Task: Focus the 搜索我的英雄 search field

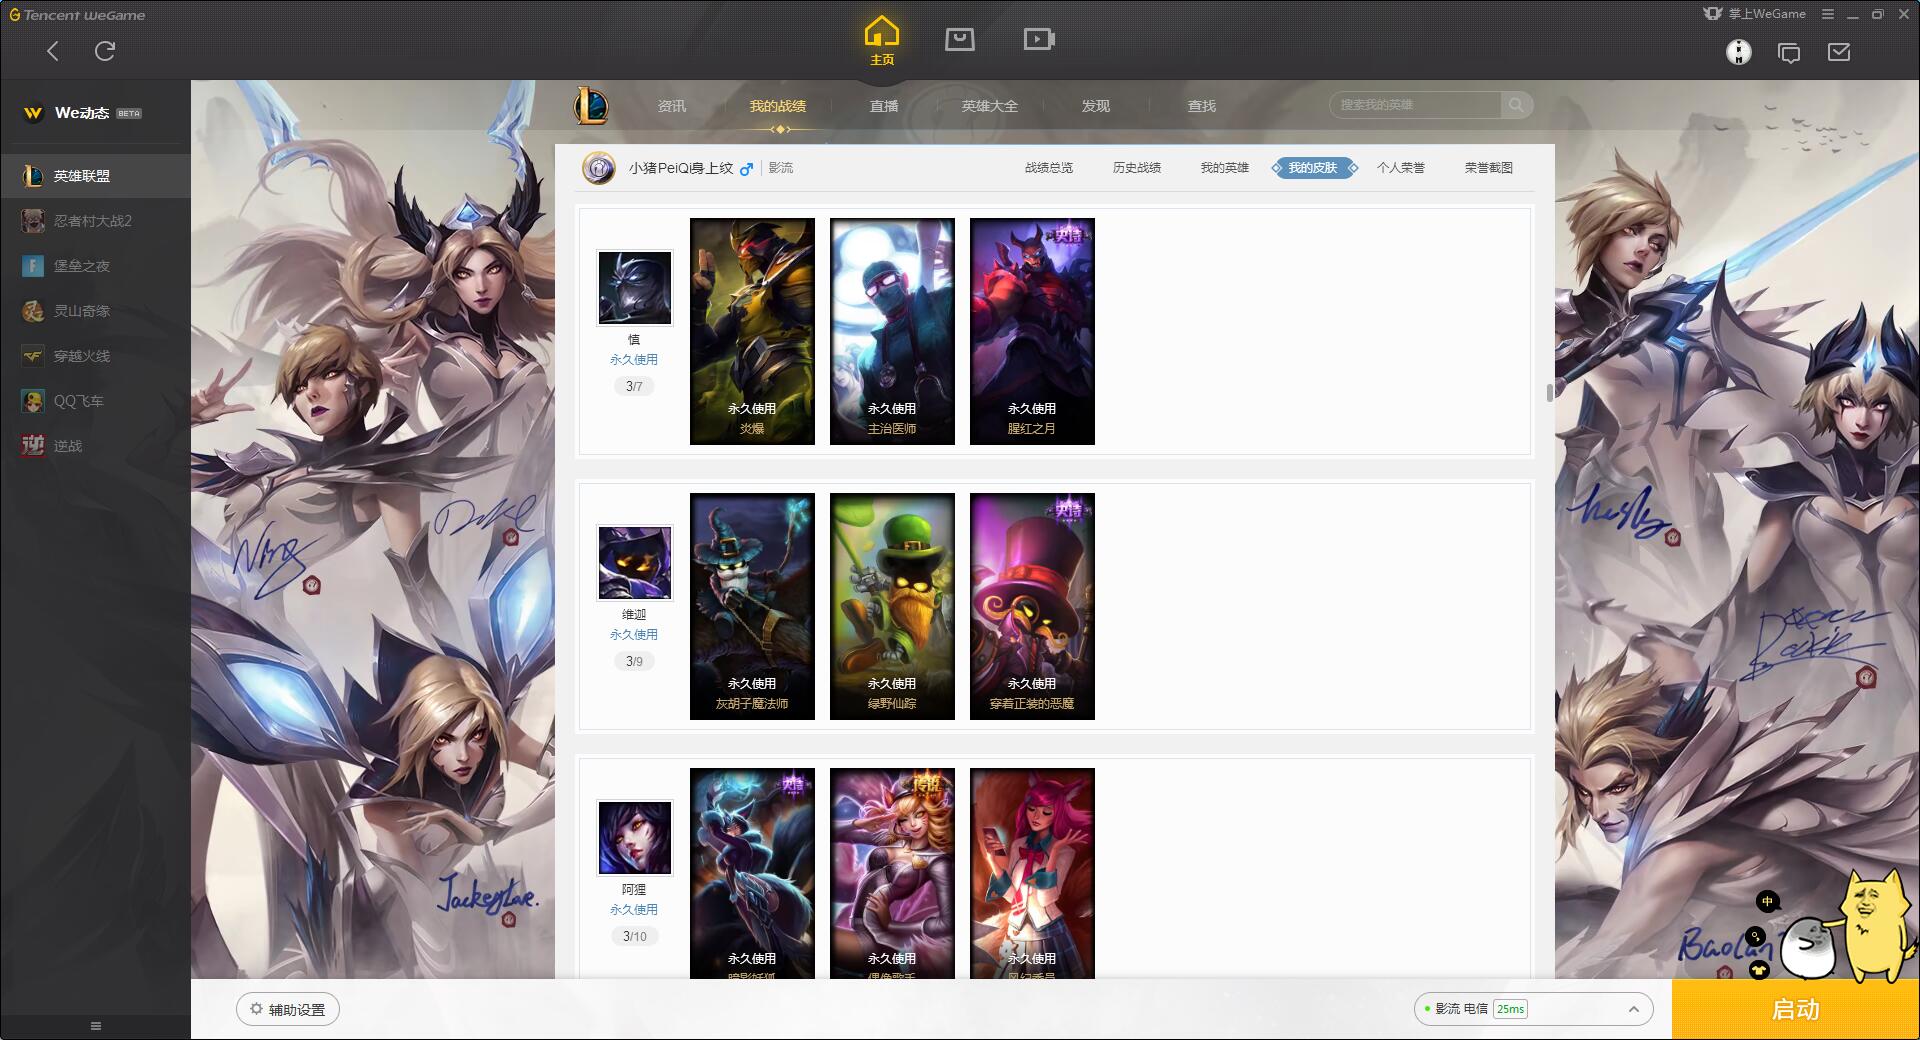Action: (1415, 105)
